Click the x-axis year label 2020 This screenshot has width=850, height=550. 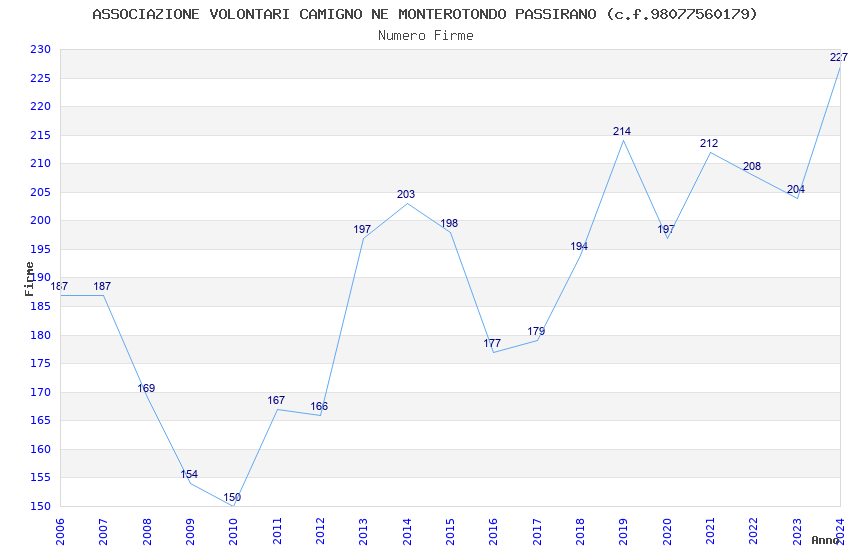[x=667, y=532]
